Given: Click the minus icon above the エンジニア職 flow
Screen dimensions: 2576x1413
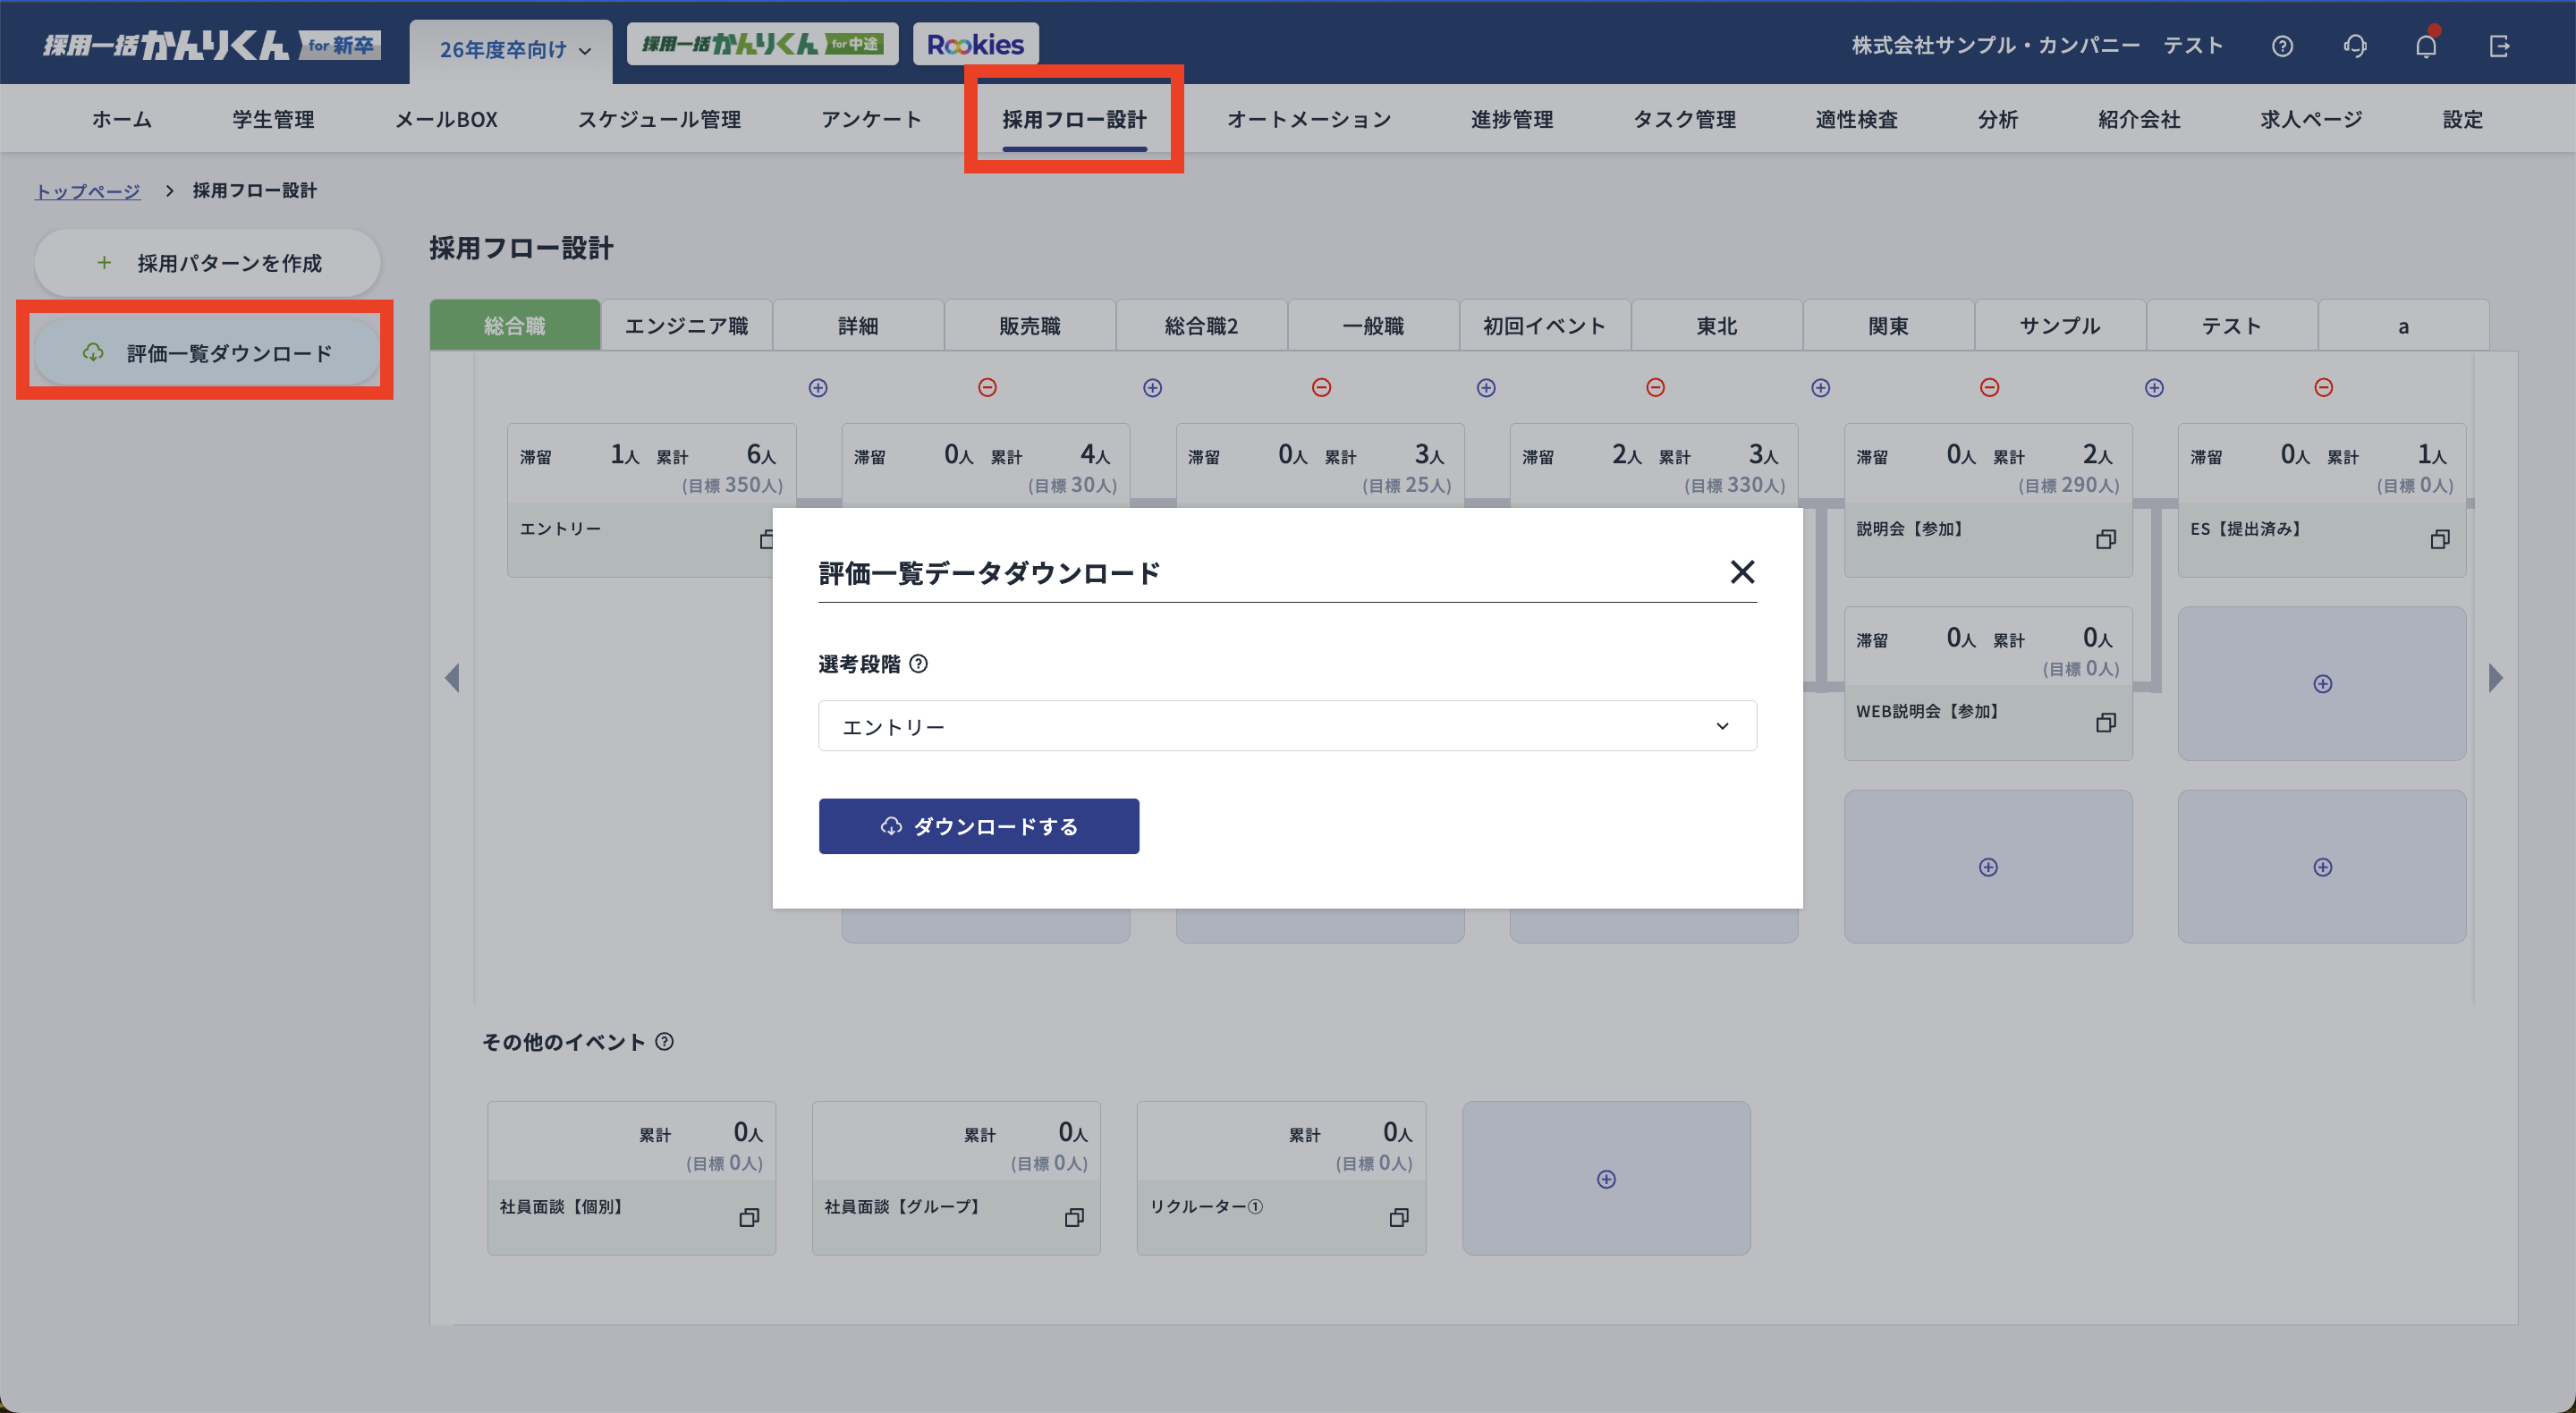Looking at the screenshot, I should pyautogui.click(x=986, y=388).
